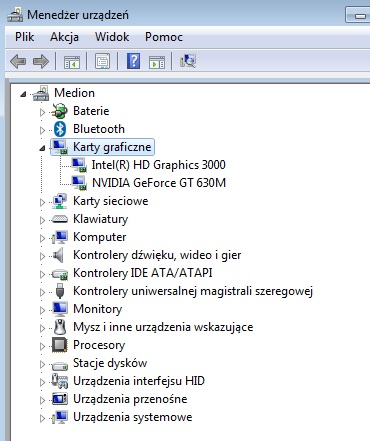Select NVIDIA GeForce GT 630M device

[x=159, y=183]
